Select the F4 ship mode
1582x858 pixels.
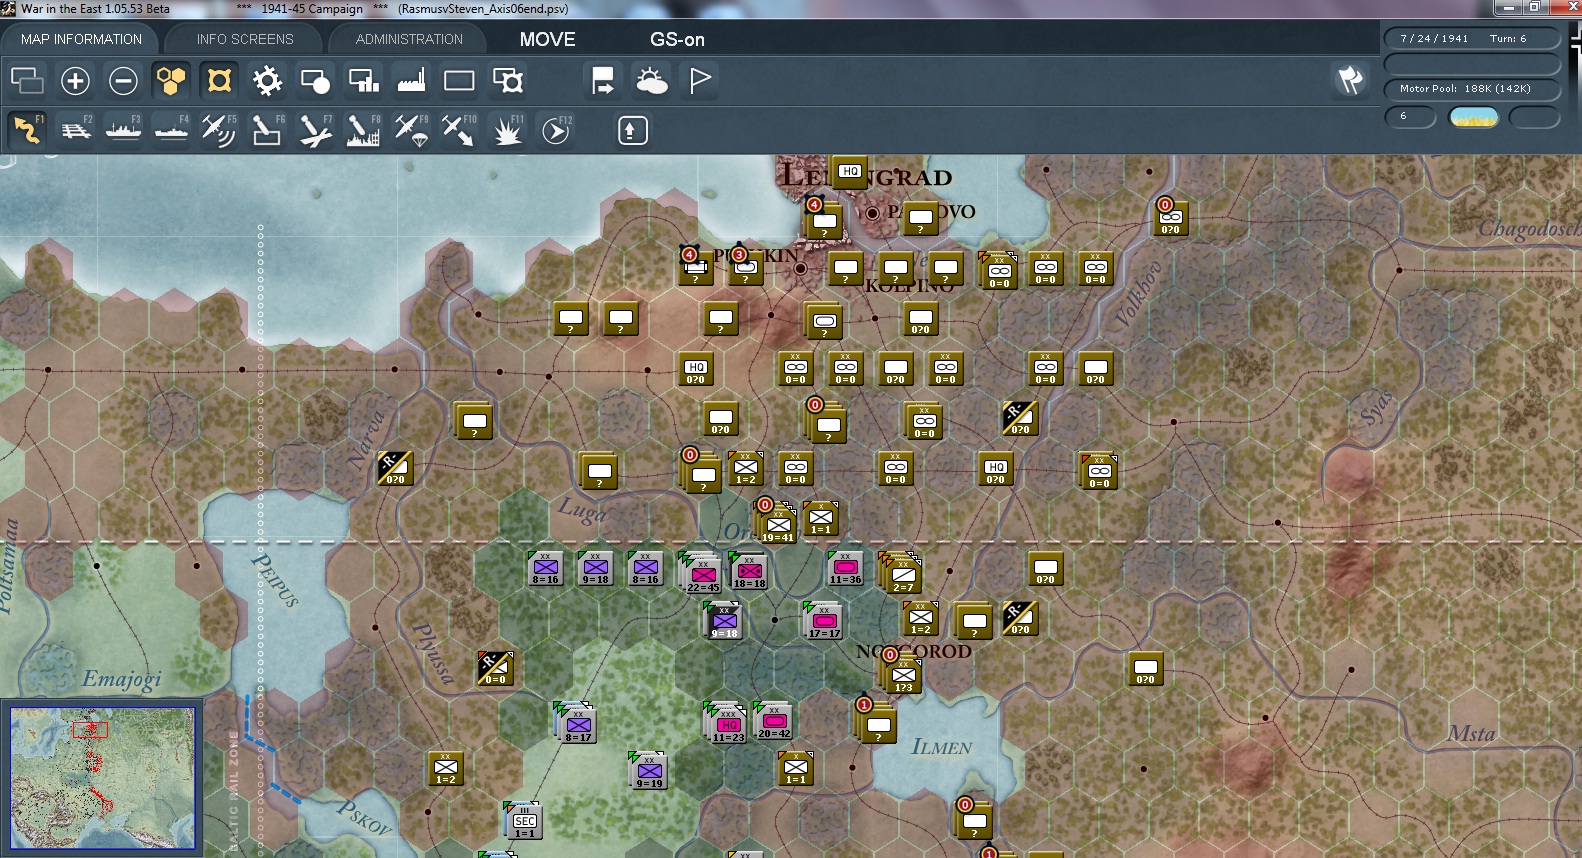171,130
